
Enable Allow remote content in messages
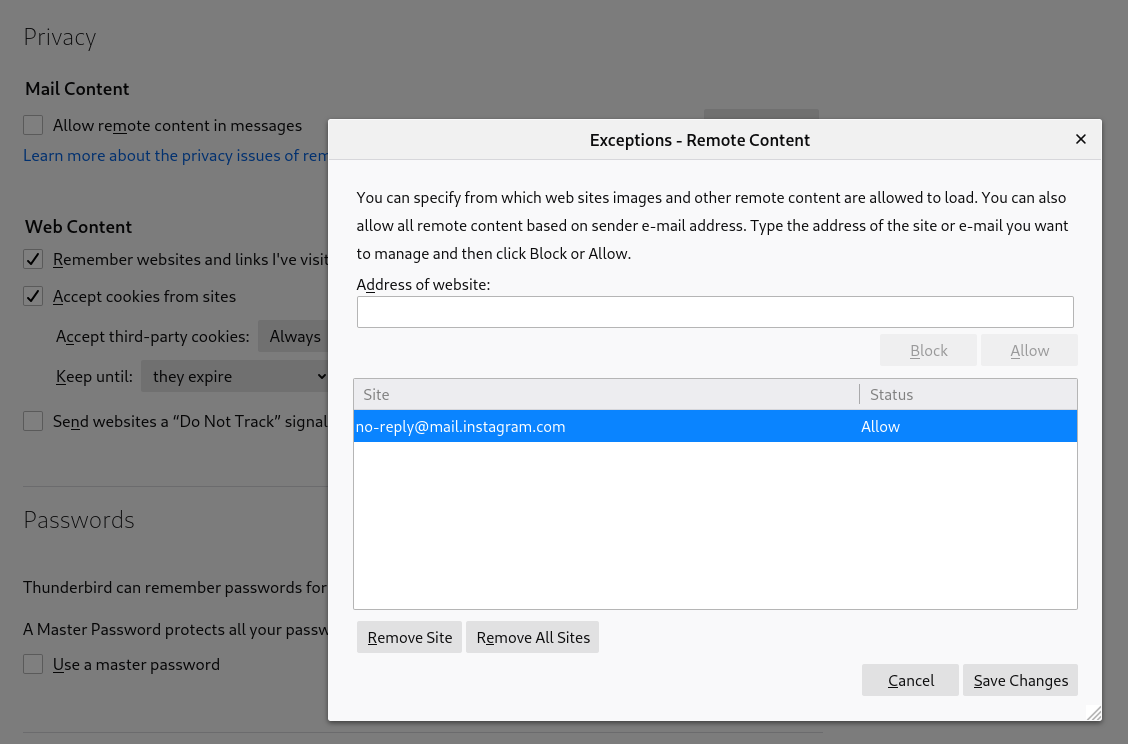tap(34, 125)
